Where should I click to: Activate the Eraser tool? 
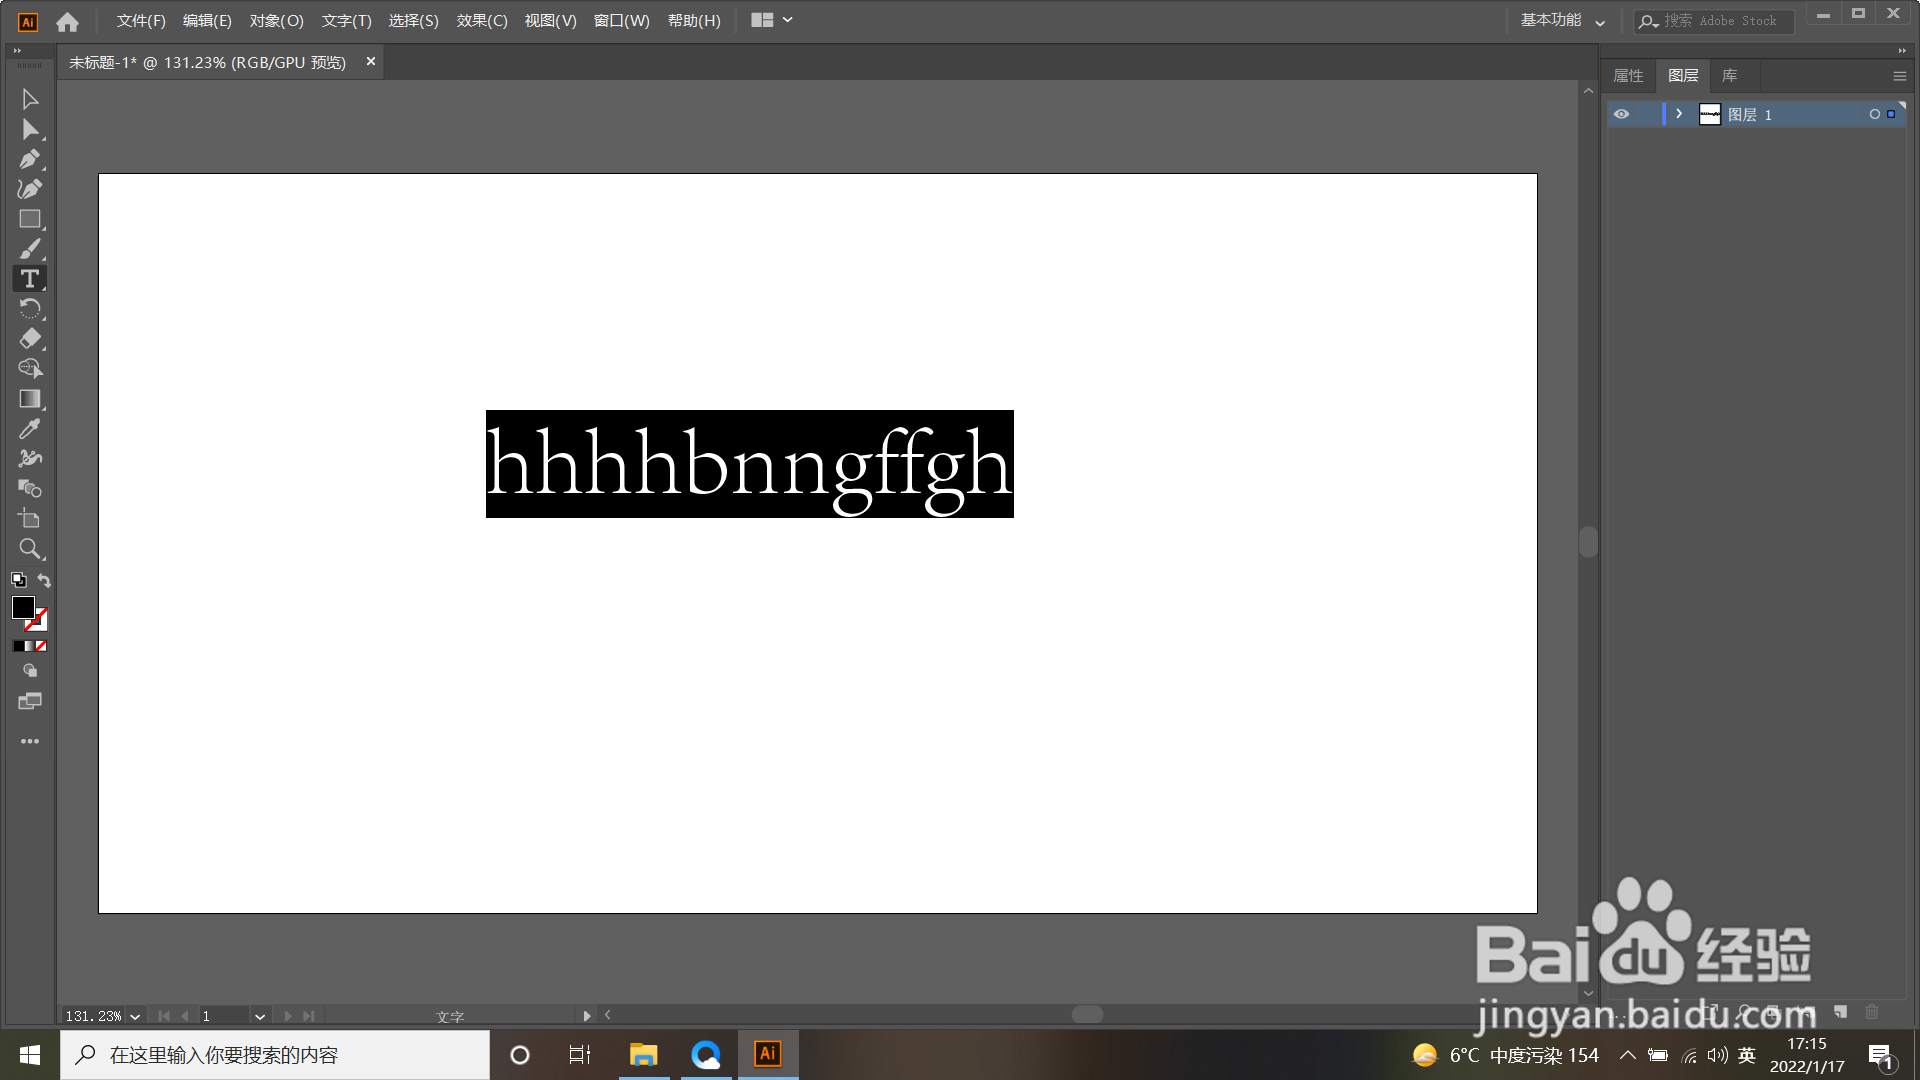point(30,339)
